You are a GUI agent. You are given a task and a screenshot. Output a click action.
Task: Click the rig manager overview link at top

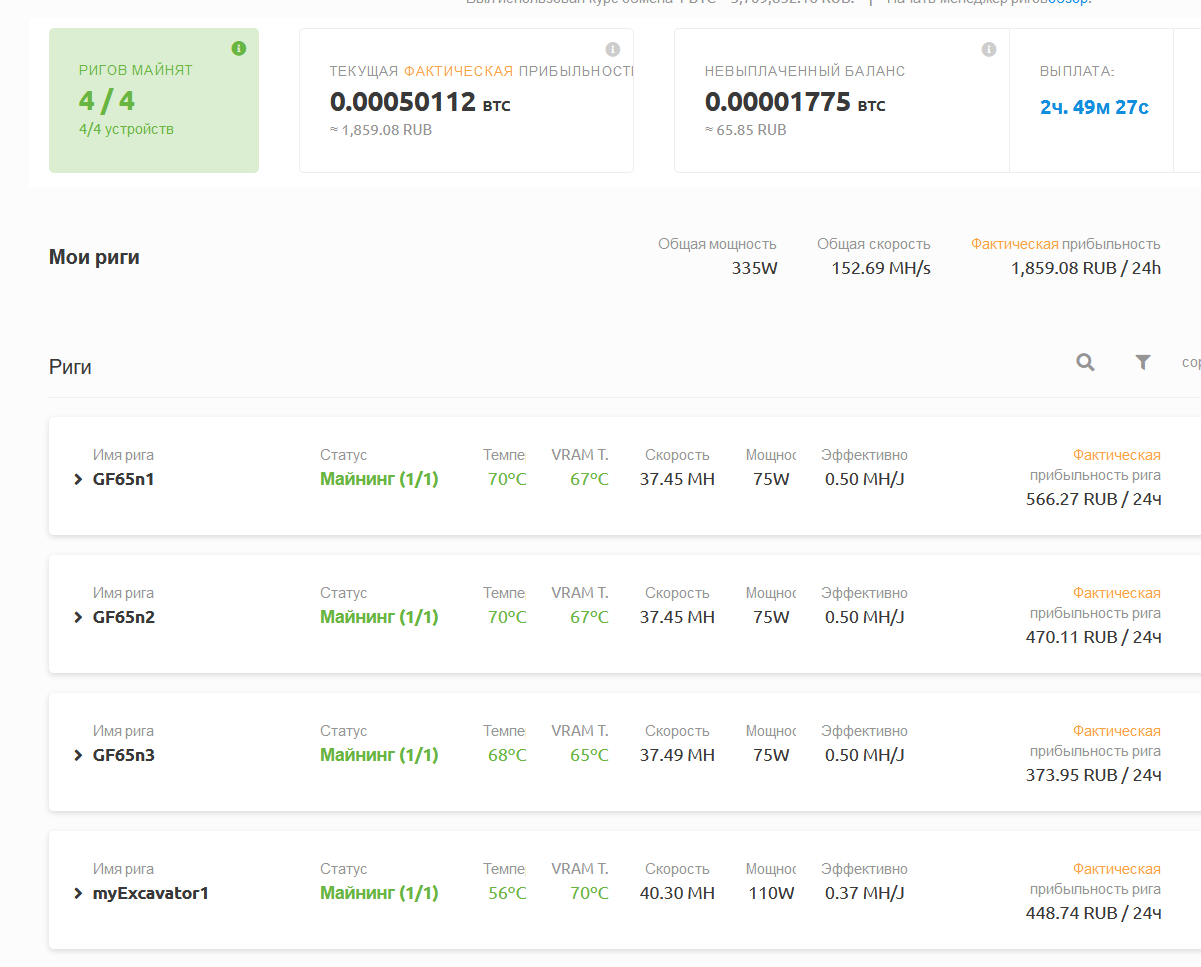click(1069, 3)
